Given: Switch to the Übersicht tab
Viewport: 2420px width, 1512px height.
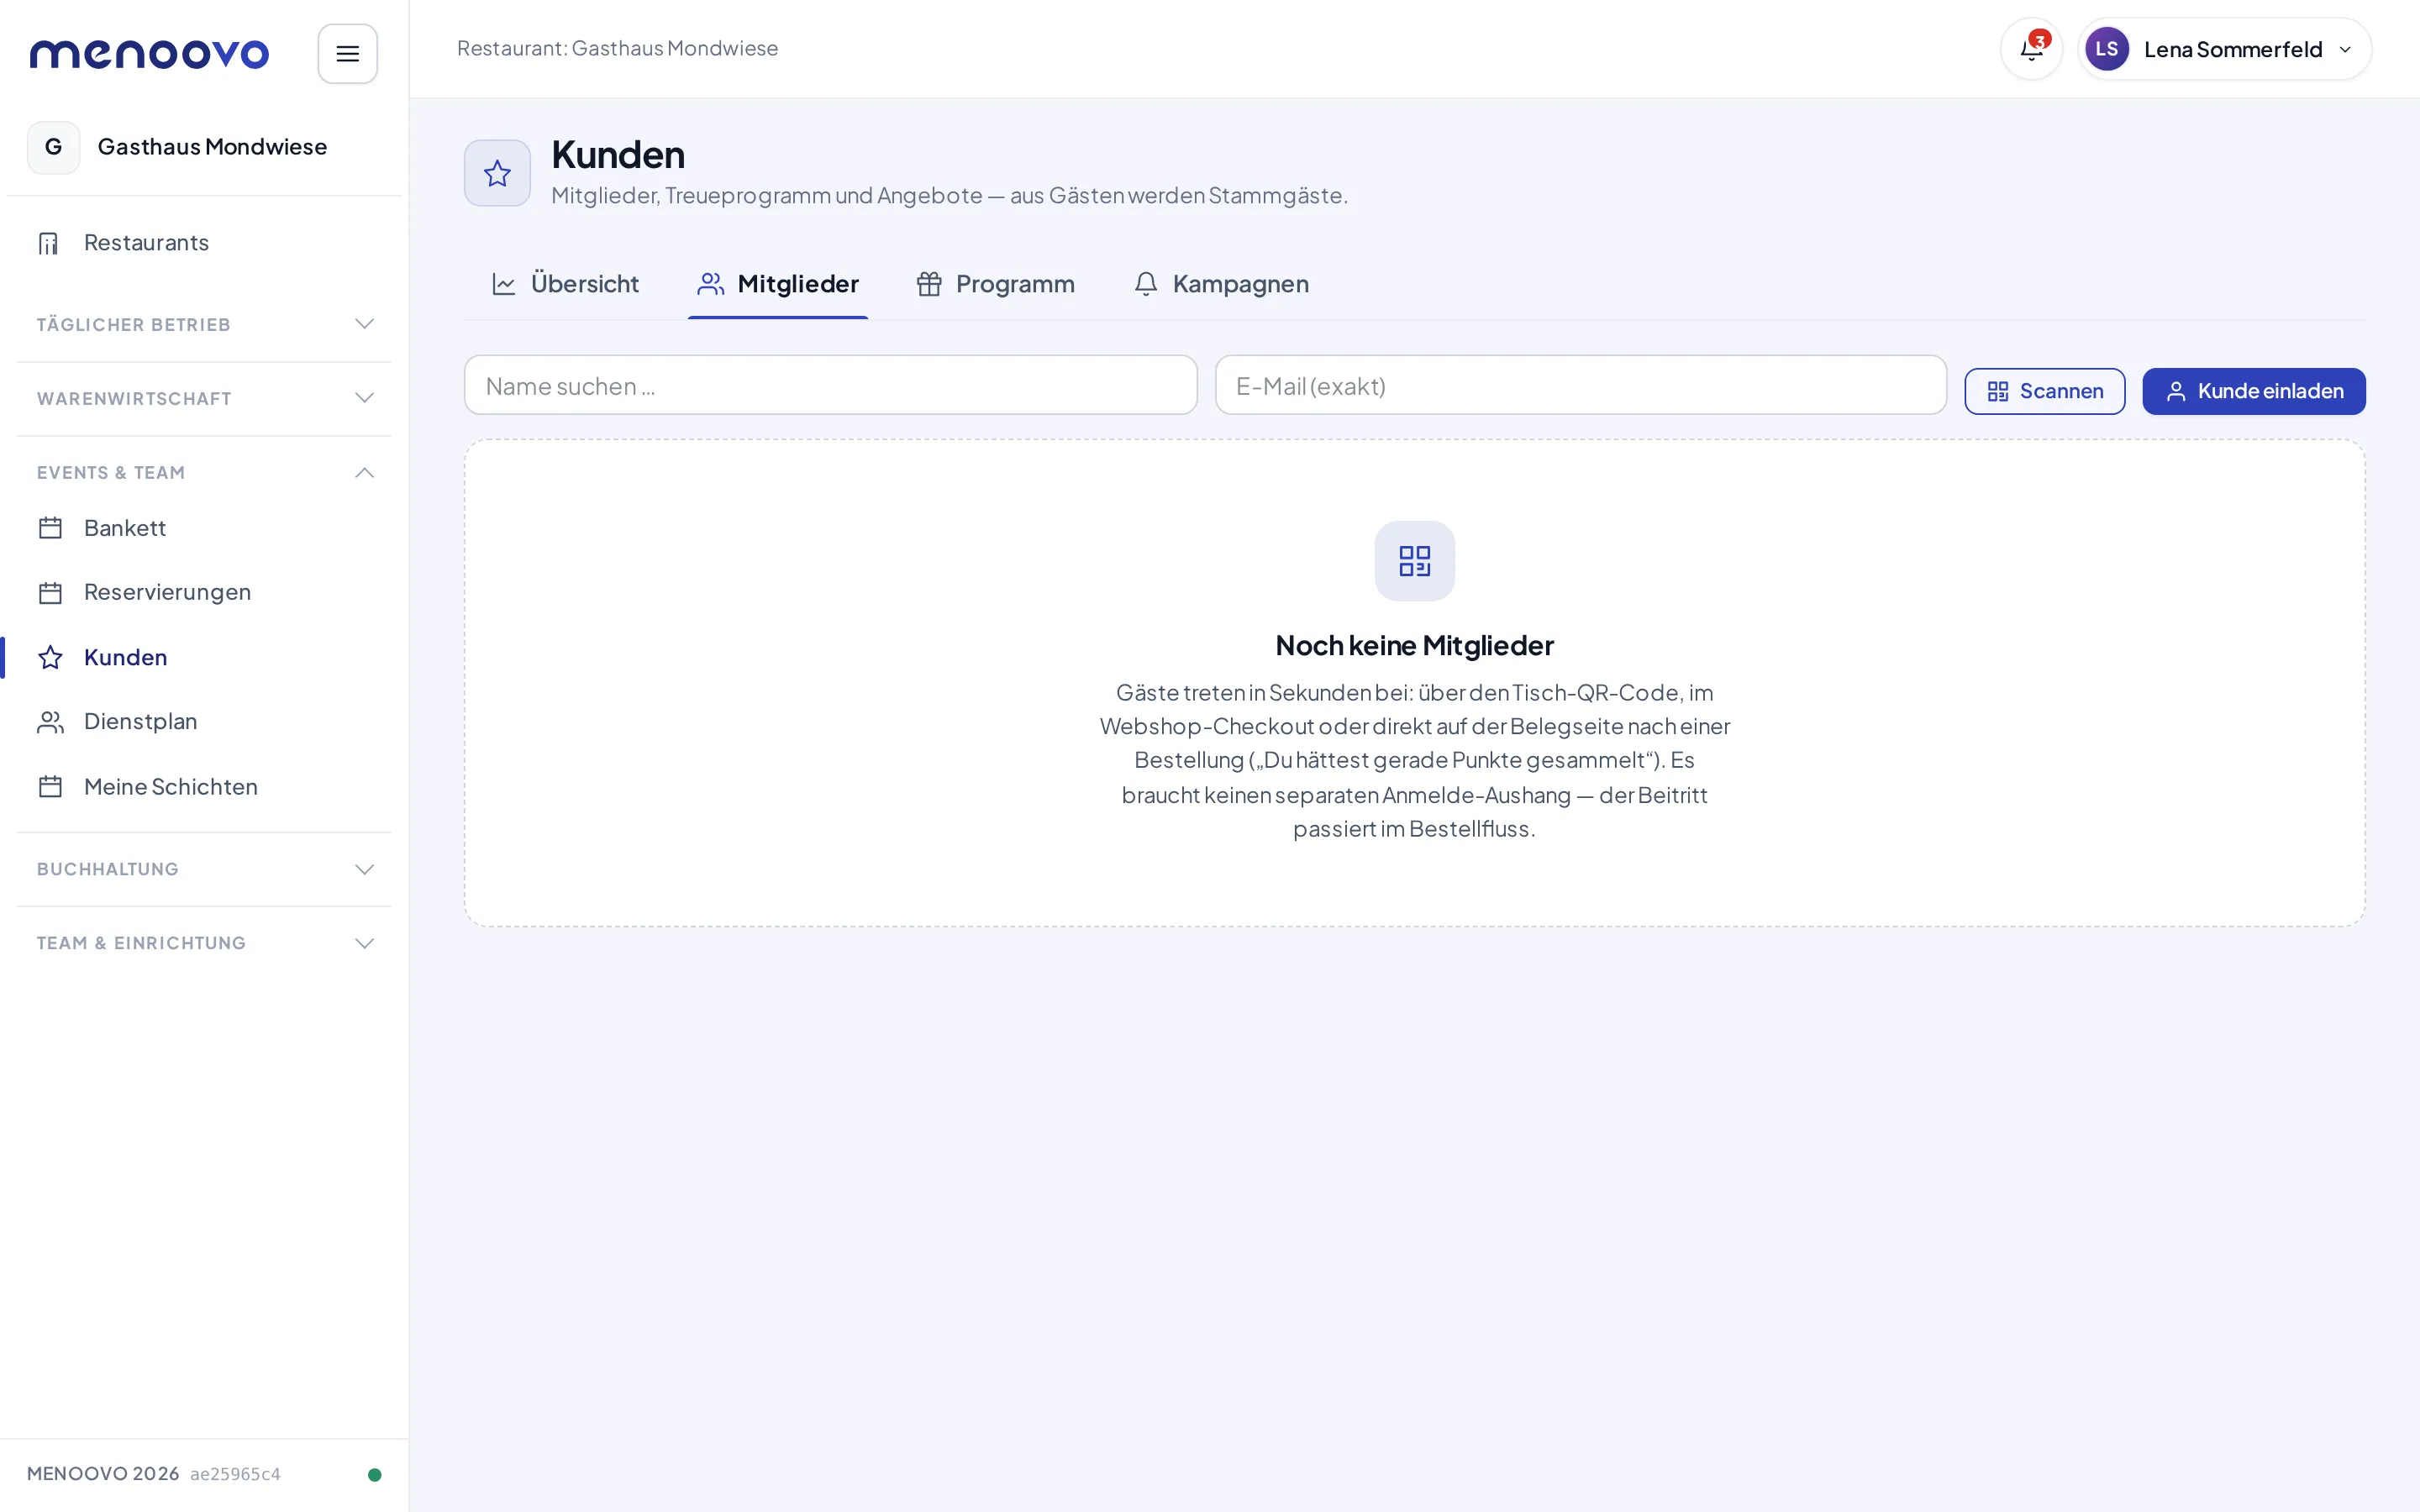Looking at the screenshot, I should click(x=565, y=284).
